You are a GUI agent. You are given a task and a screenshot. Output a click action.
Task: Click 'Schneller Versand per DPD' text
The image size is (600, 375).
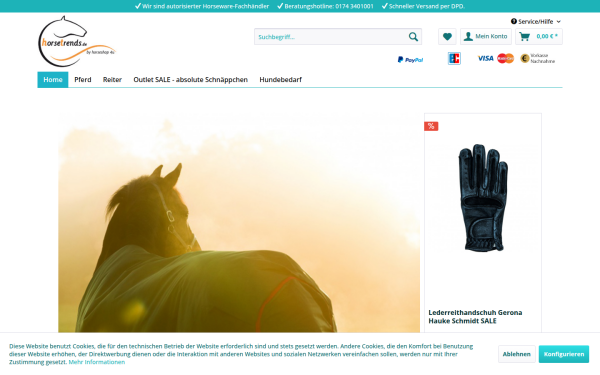[x=427, y=6]
